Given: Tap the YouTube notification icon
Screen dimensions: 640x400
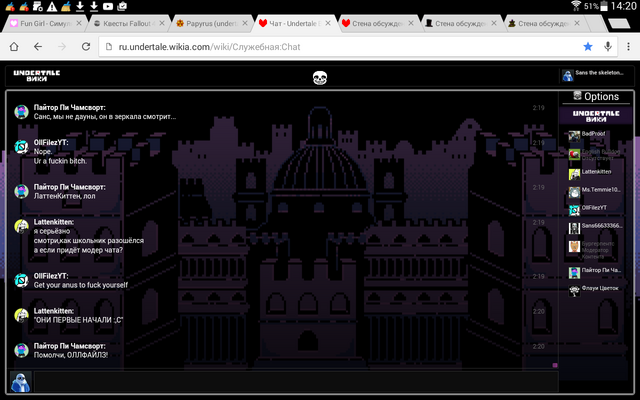Looking at the screenshot, I should 108,6.
